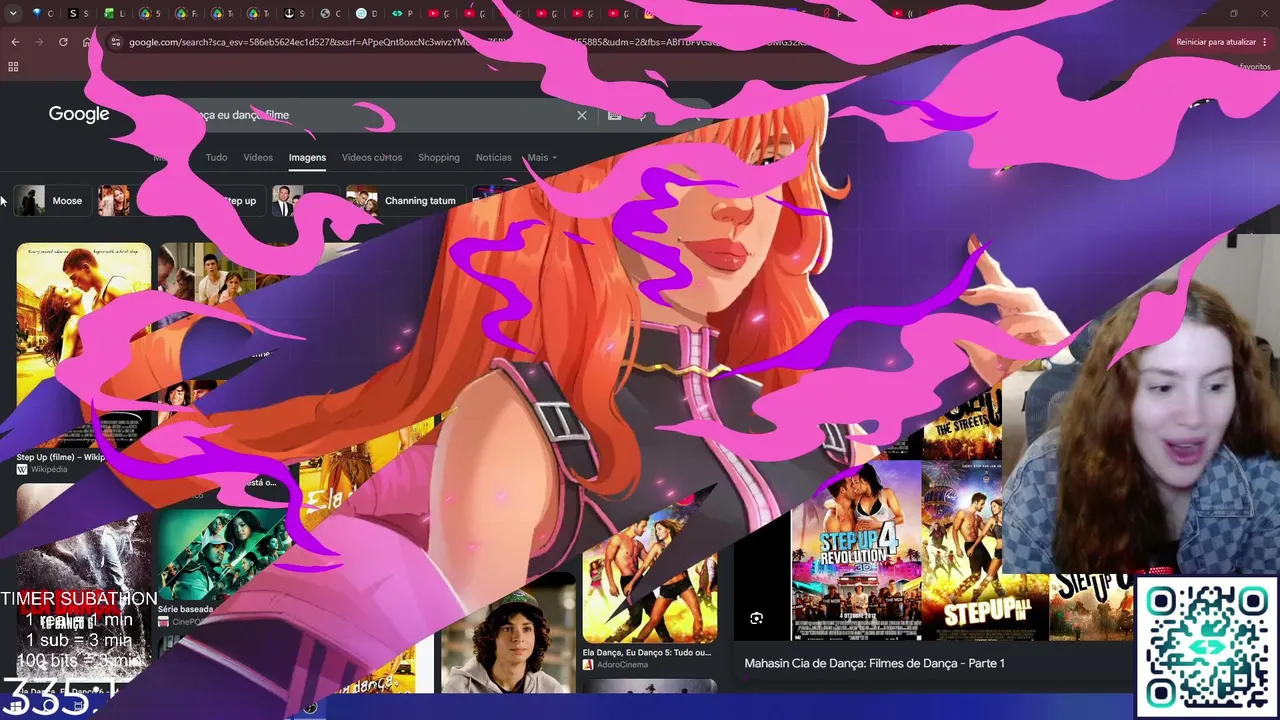The width and height of the screenshot is (1280, 720).
Task: Open the site info icon in address bar
Action: [116, 42]
